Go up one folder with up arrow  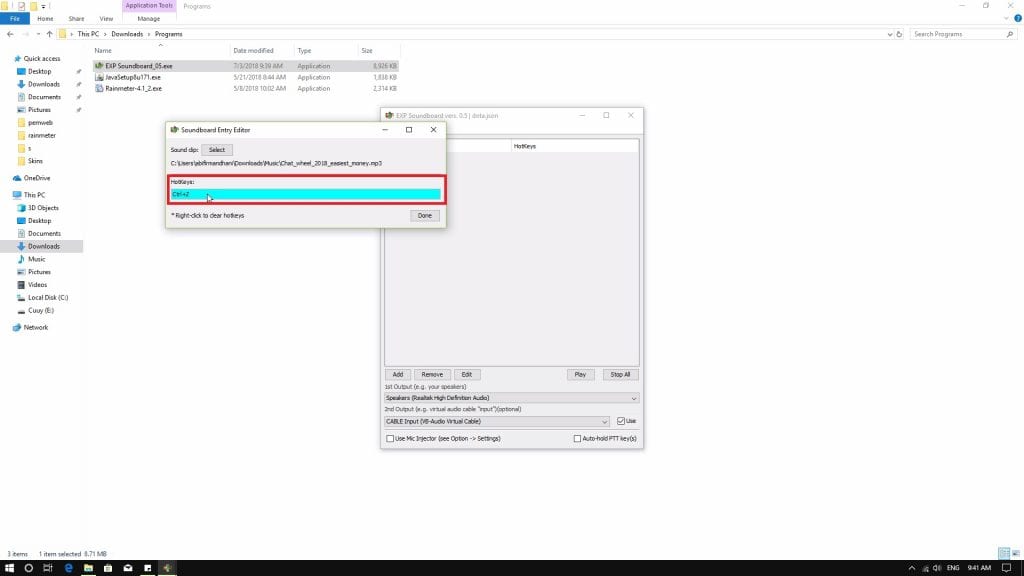click(49, 34)
